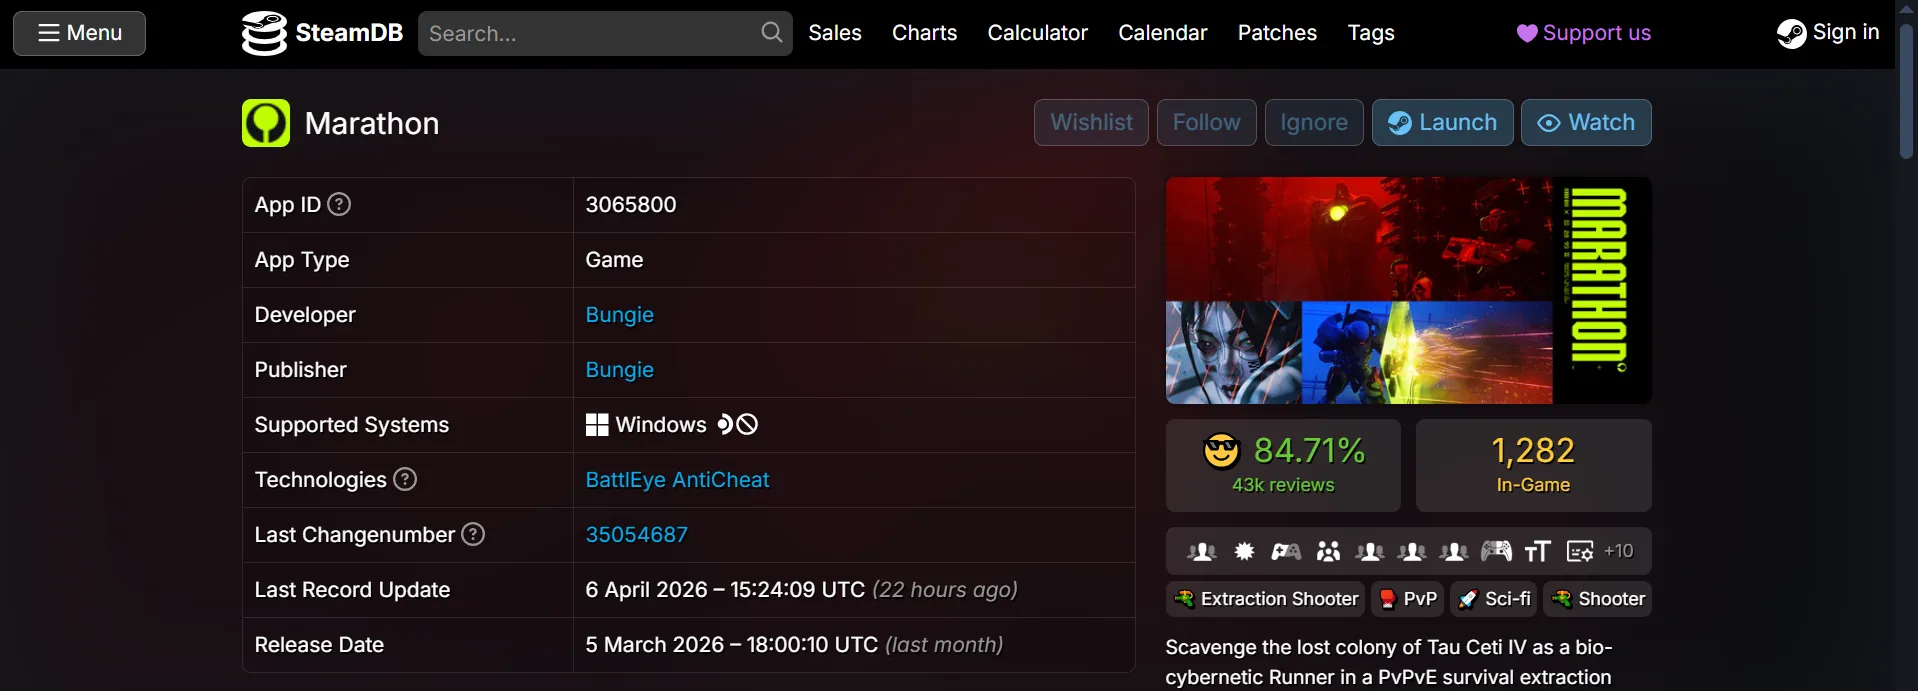Open the Charts navigation item
The image size is (1918, 691).
coord(924,33)
